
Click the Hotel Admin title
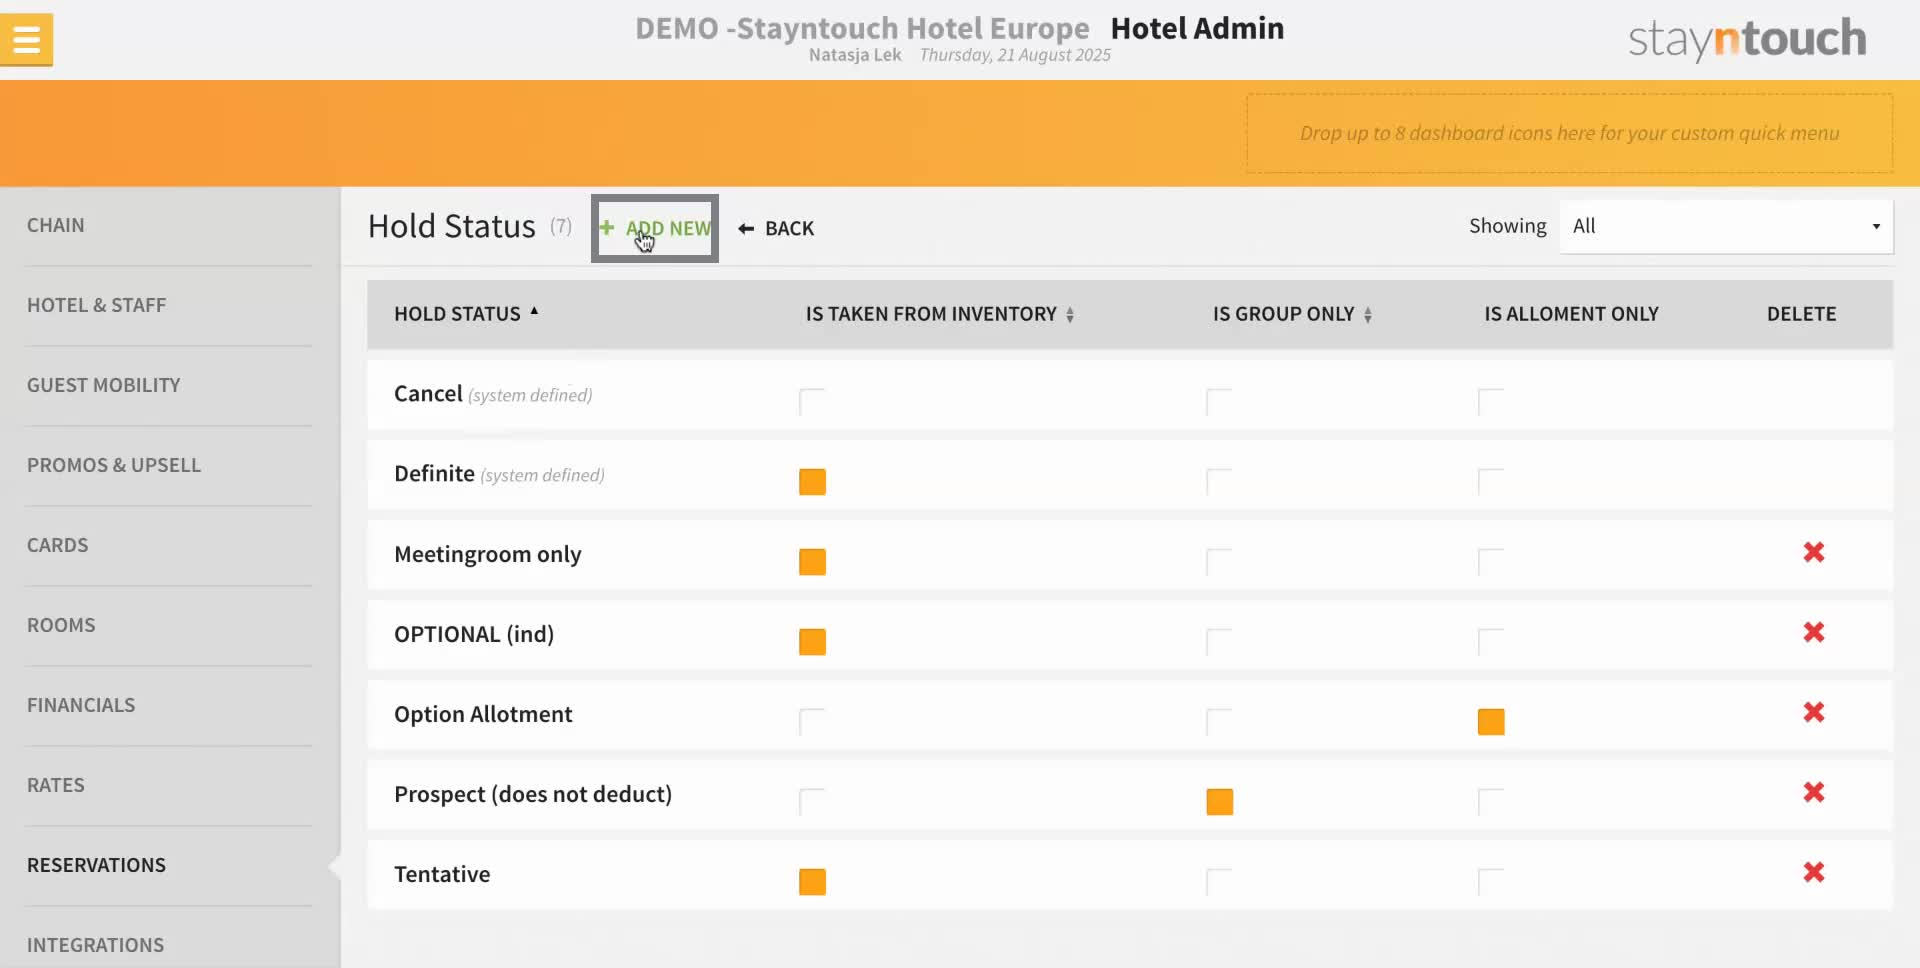coord(1197,28)
